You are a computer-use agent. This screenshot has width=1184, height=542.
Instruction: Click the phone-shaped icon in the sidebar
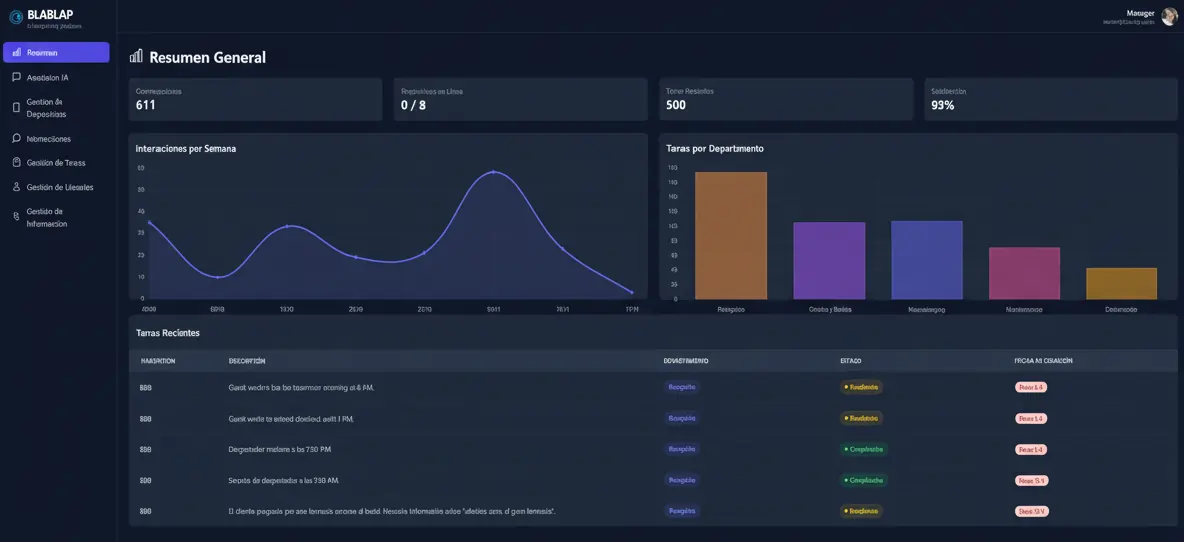pos(17,108)
